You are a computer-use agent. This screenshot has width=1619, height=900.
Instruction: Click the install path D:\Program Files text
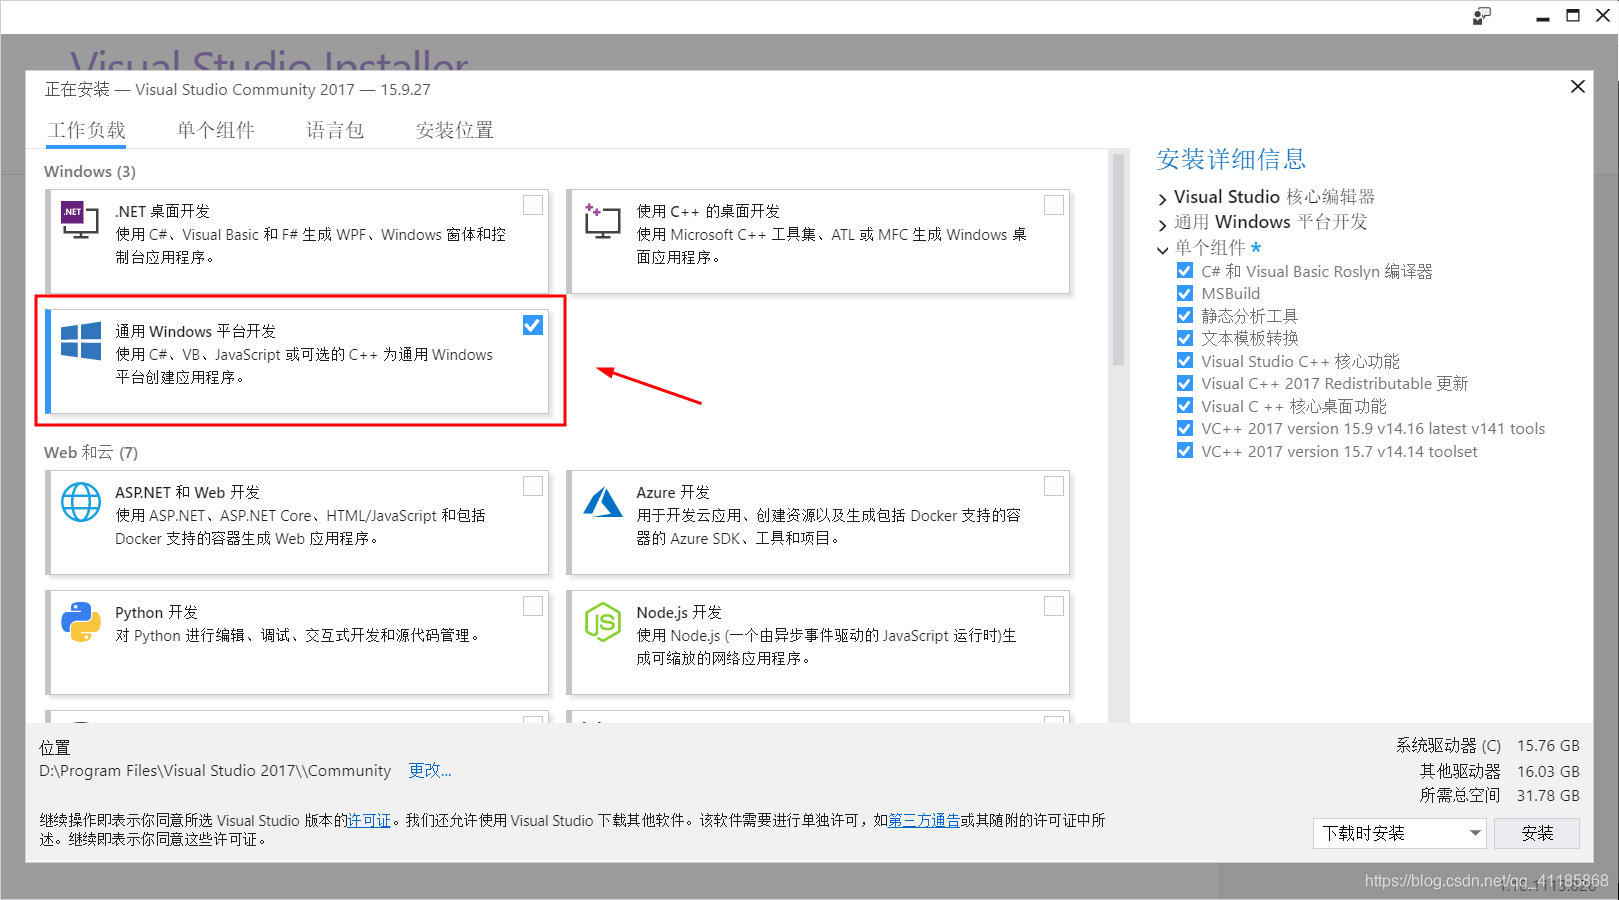[215, 770]
